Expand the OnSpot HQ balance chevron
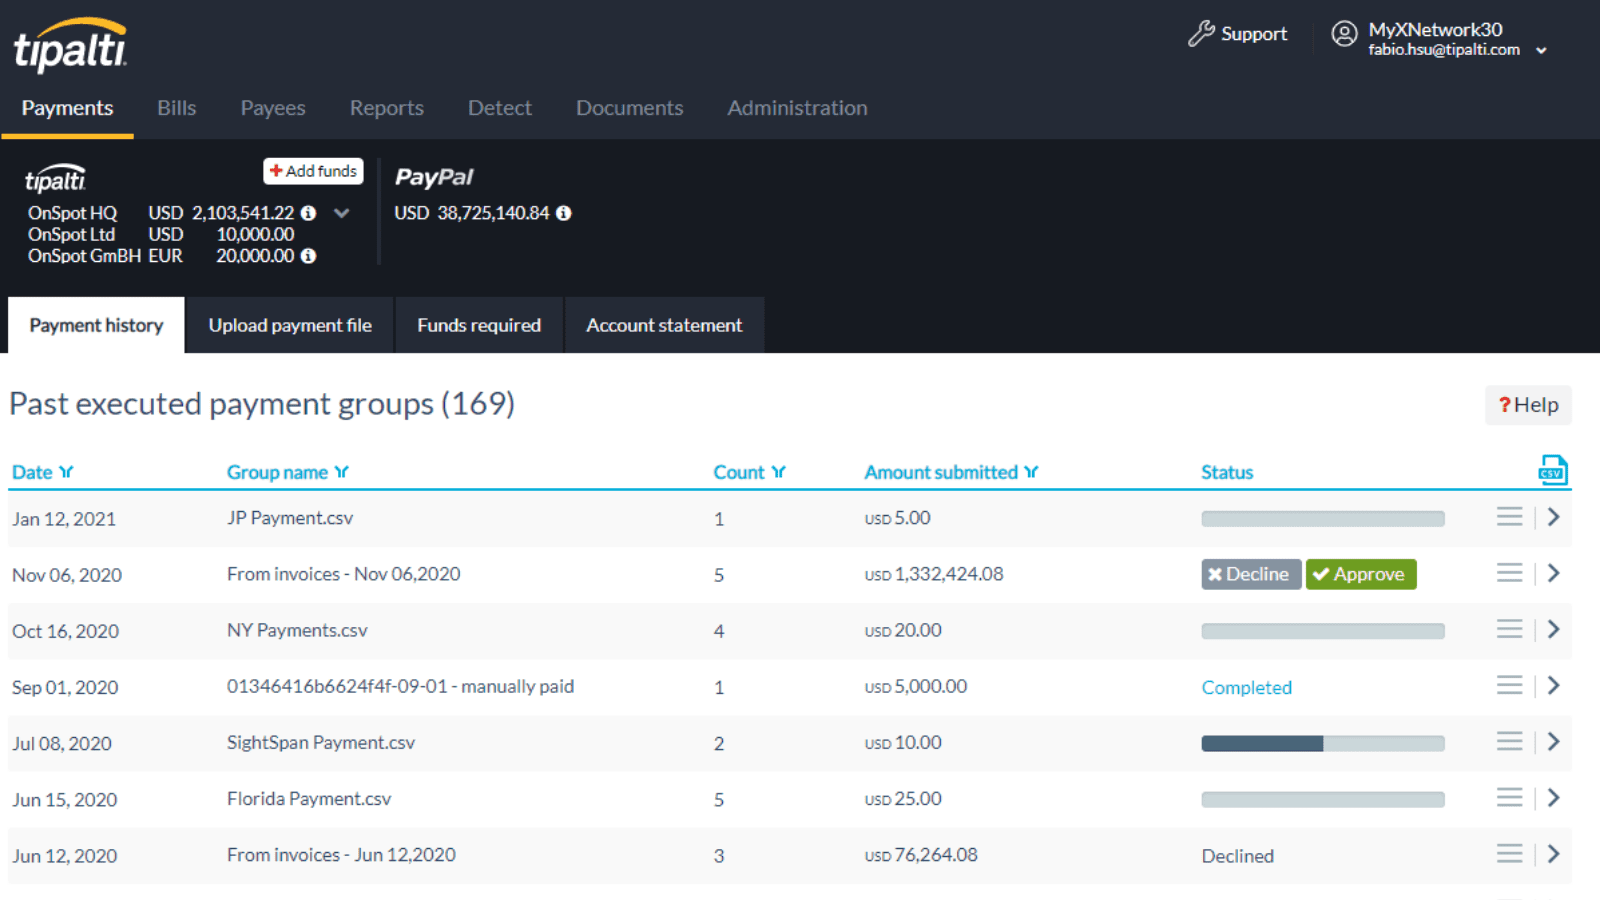 [342, 213]
